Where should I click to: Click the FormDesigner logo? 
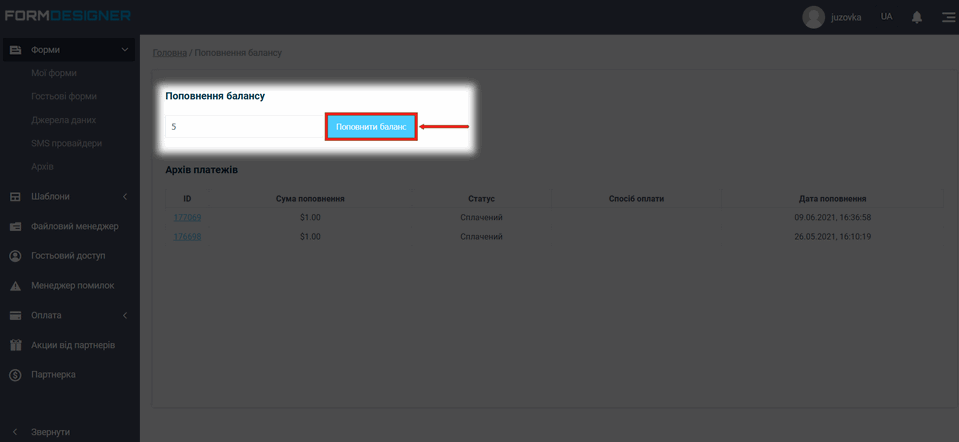click(68, 16)
